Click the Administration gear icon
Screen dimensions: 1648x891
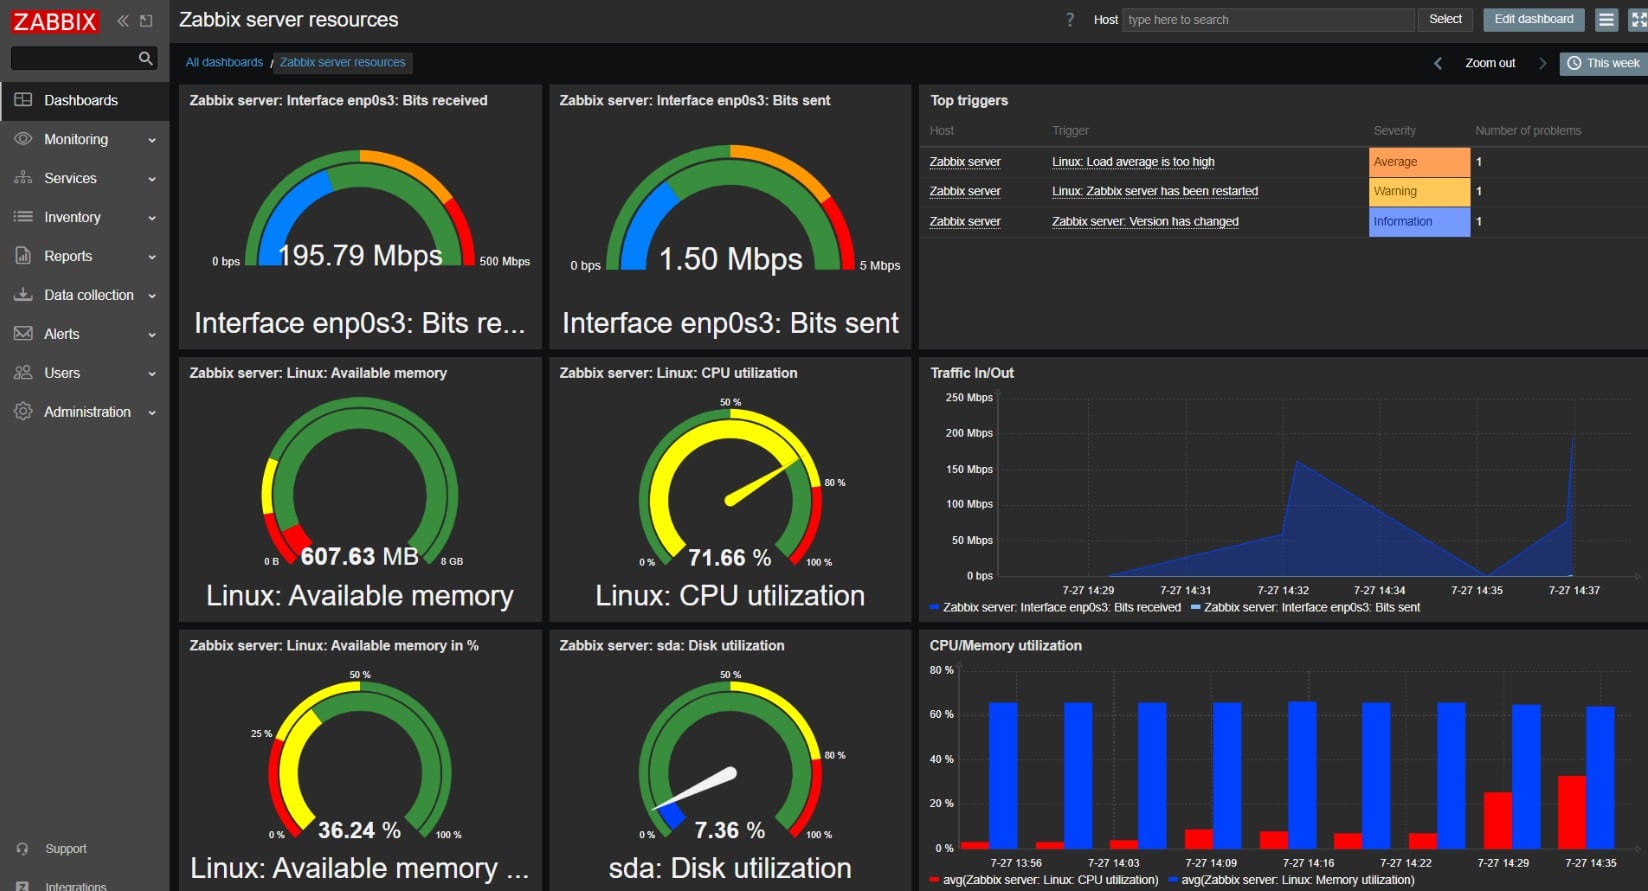[x=23, y=412]
